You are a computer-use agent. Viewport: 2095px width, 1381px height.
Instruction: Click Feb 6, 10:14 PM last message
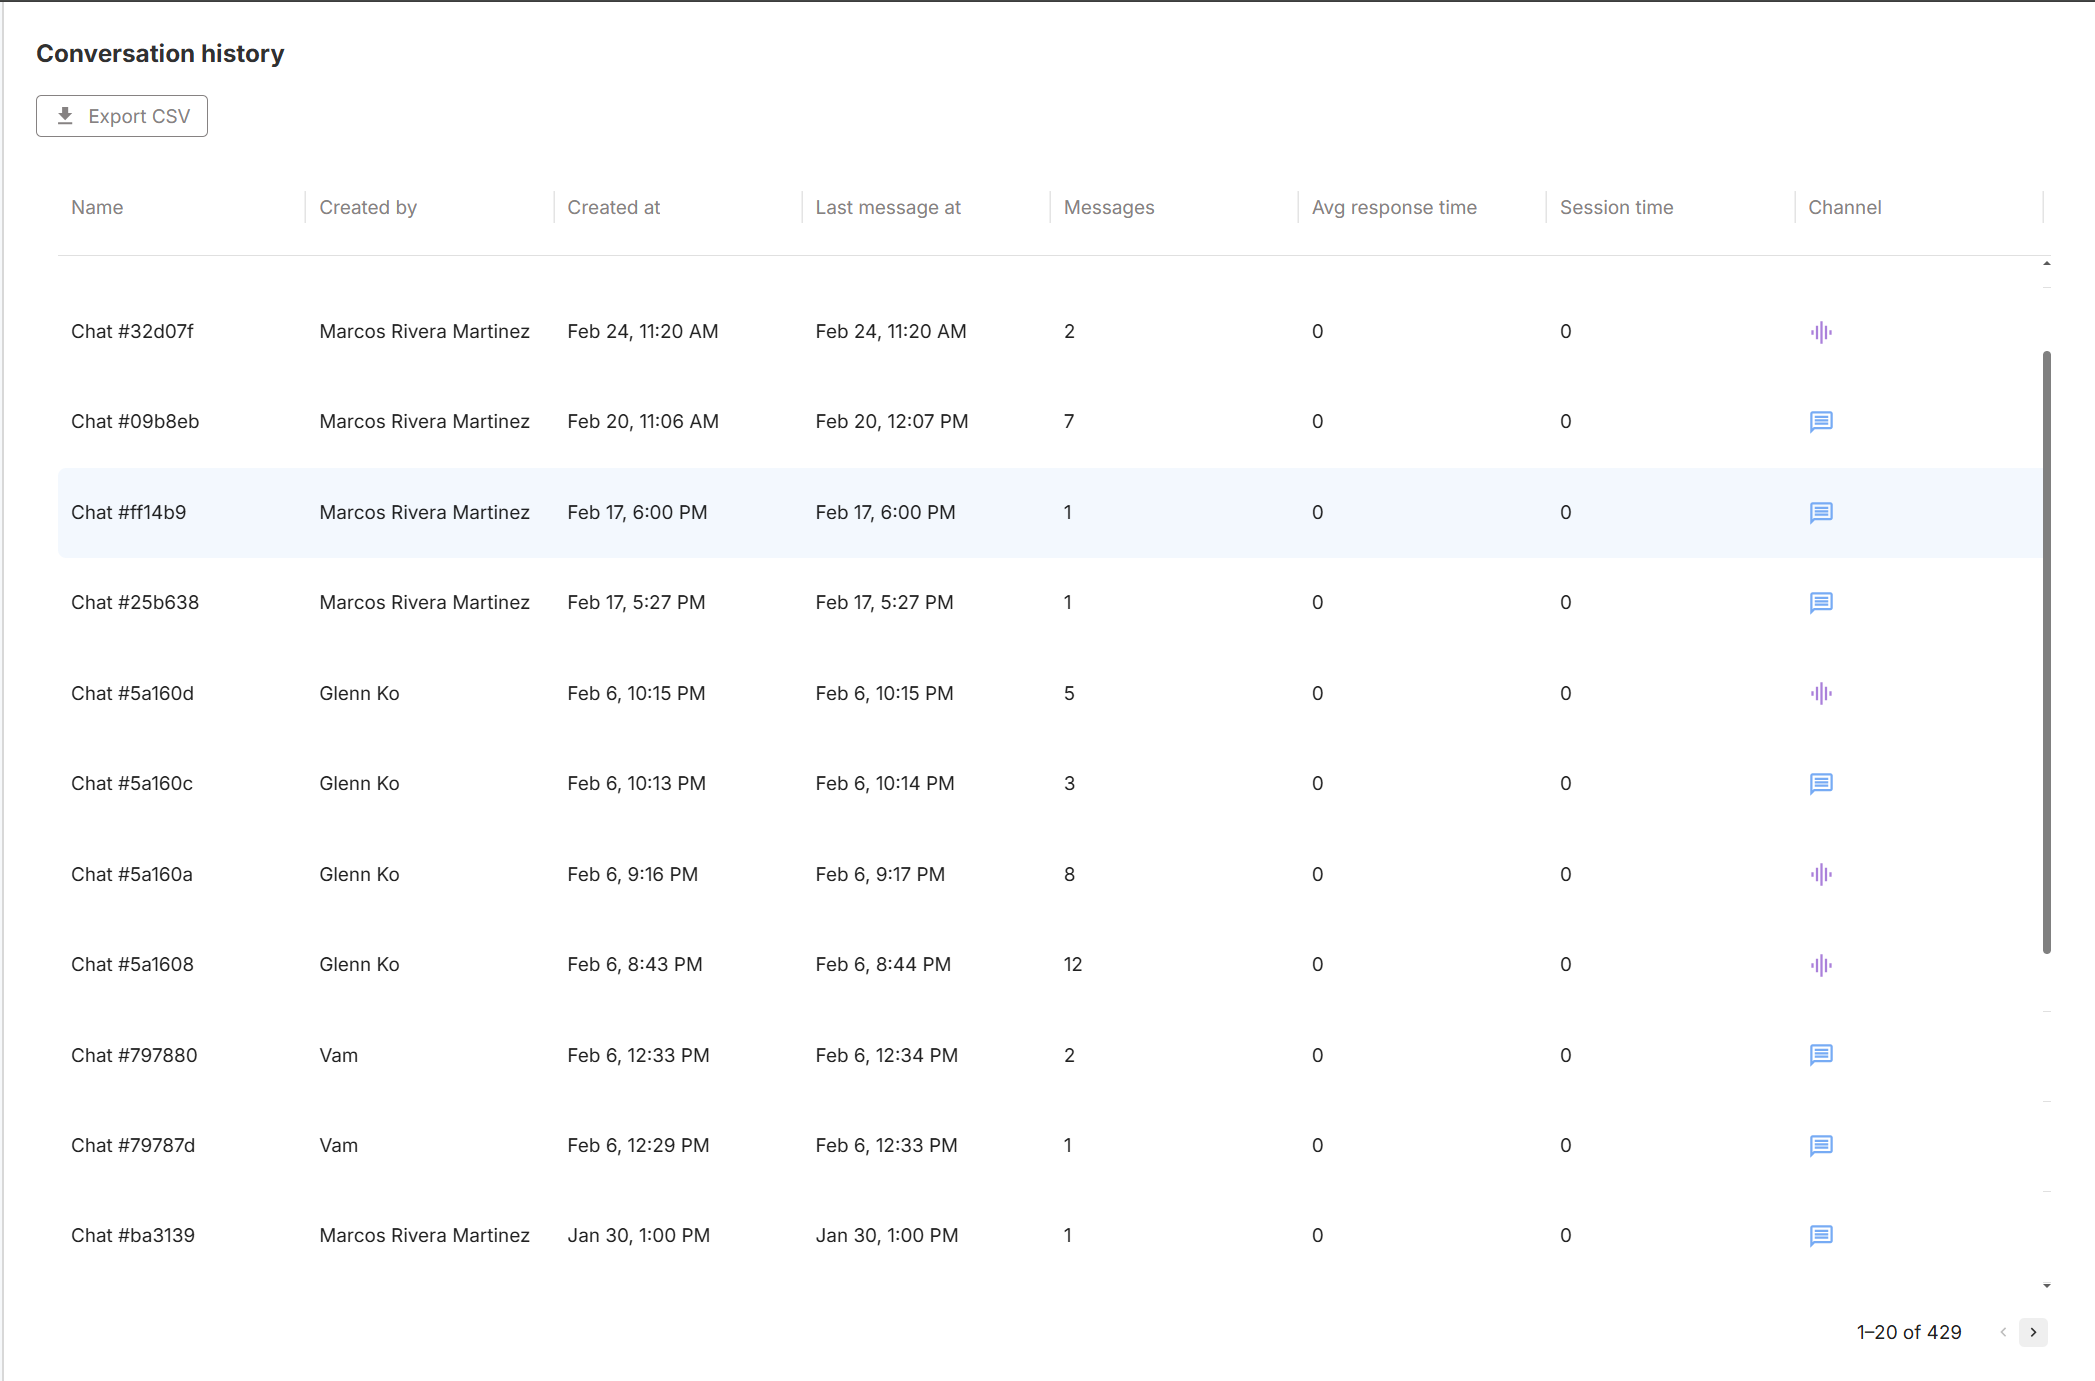coord(884,783)
